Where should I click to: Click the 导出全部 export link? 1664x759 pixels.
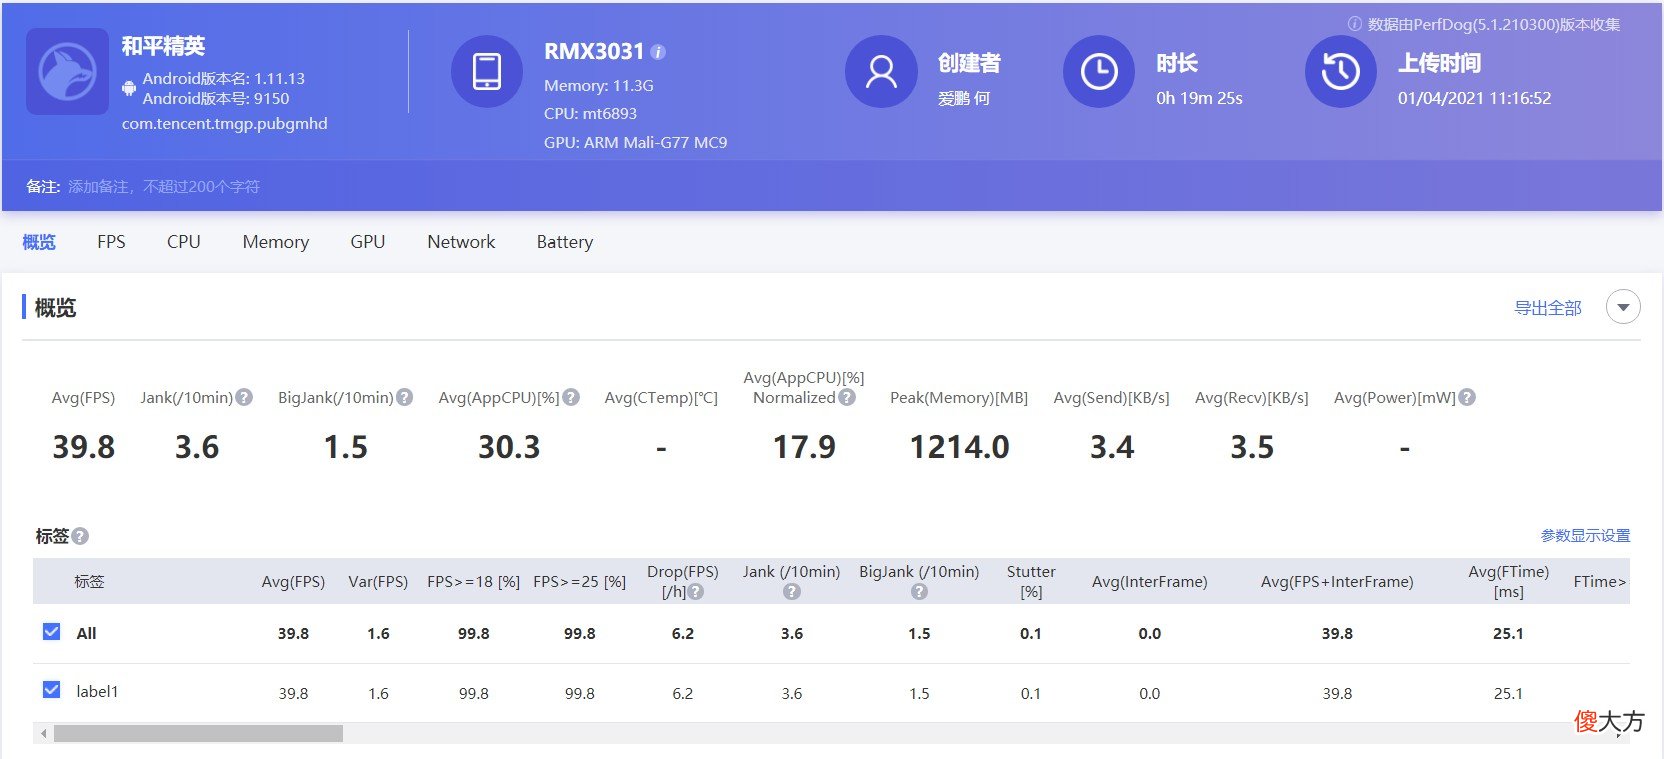click(1548, 308)
